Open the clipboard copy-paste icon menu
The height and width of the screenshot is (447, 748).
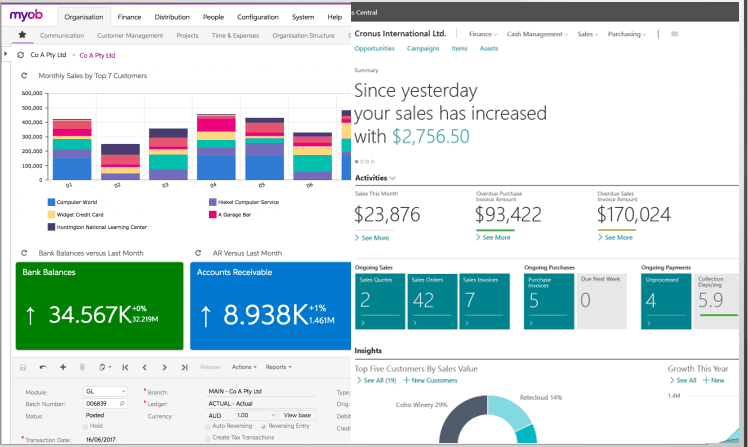point(104,367)
